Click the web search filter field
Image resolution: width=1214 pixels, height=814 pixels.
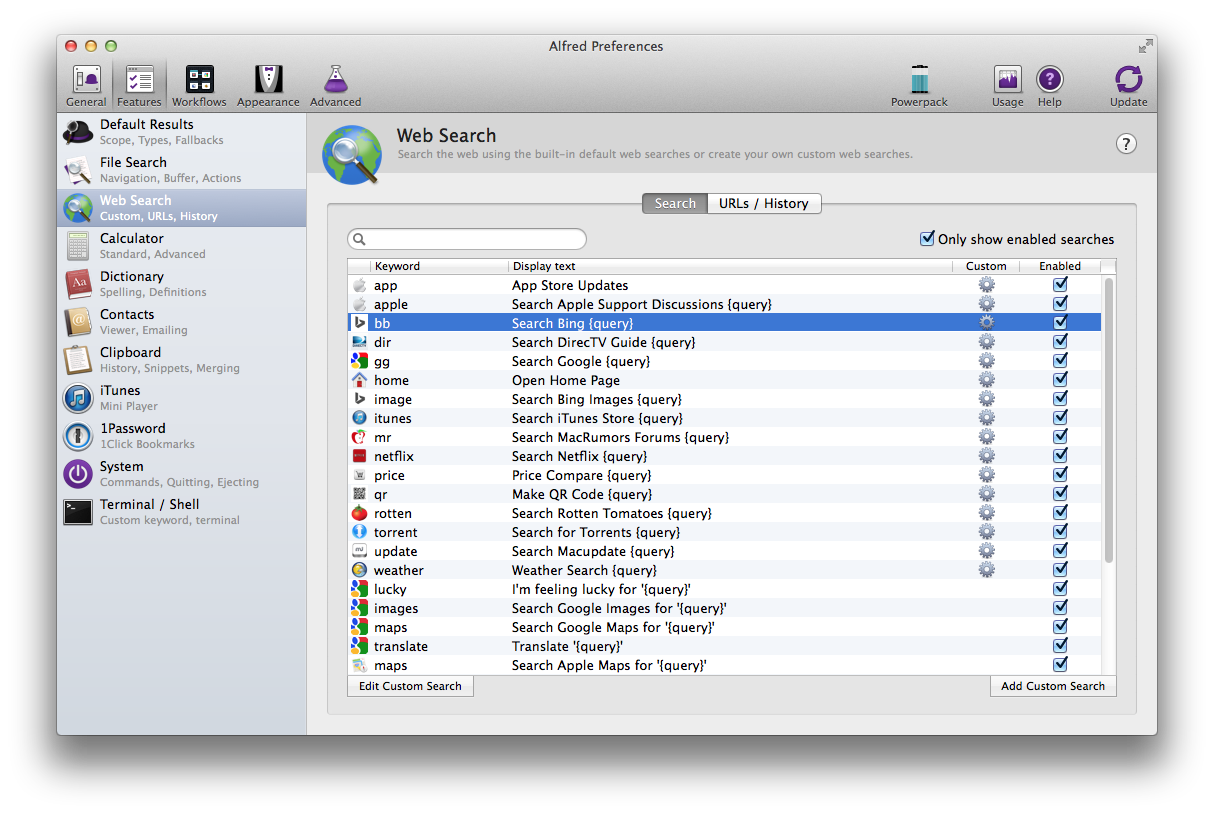(x=467, y=239)
